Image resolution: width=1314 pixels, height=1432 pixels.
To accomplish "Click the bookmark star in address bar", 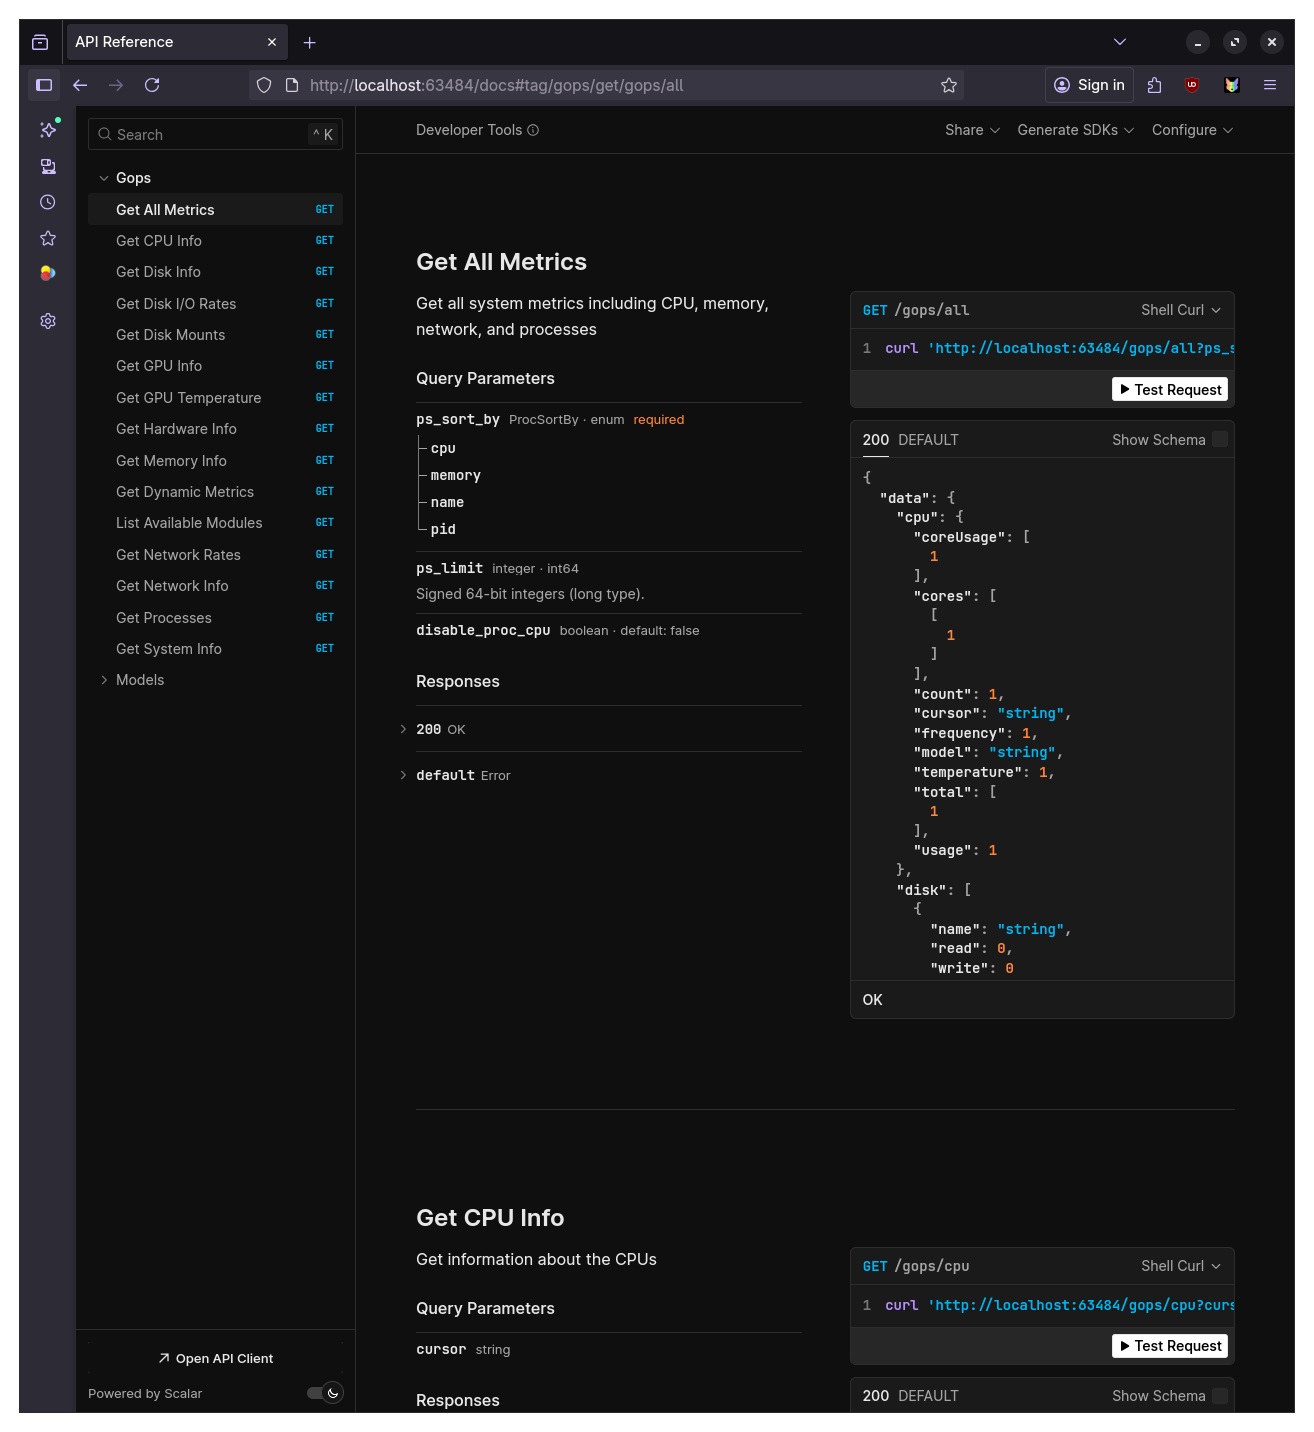I will tap(948, 85).
